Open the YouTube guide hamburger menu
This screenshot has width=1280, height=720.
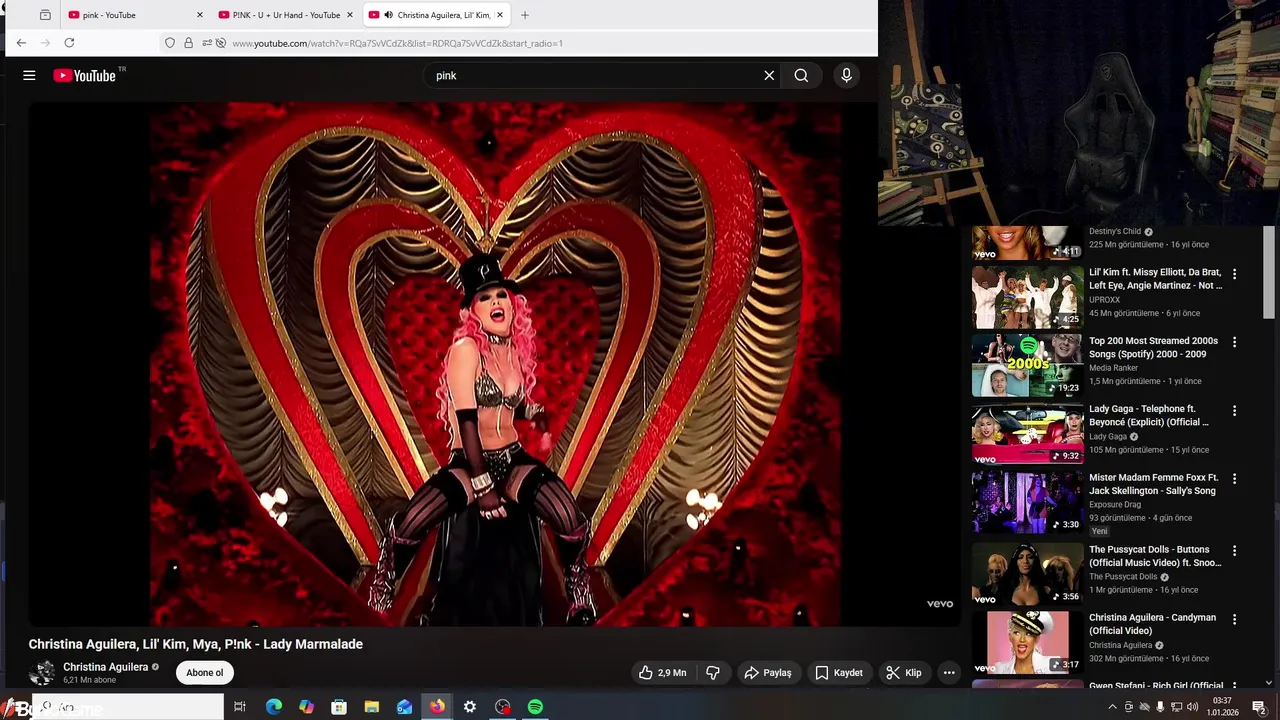click(29, 75)
